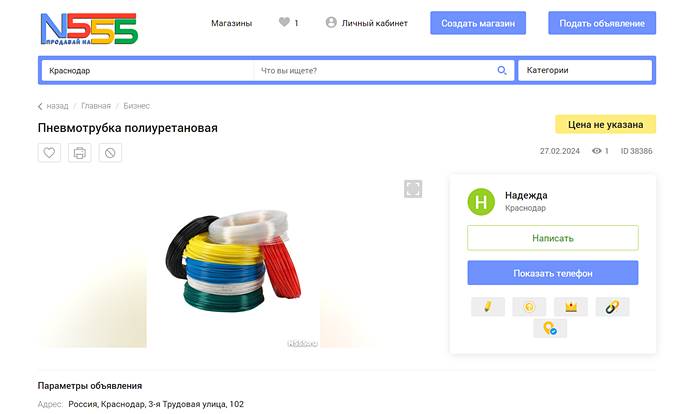Click the yellow up-arrow boost icon

pyautogui.click(x=529, y=307)
